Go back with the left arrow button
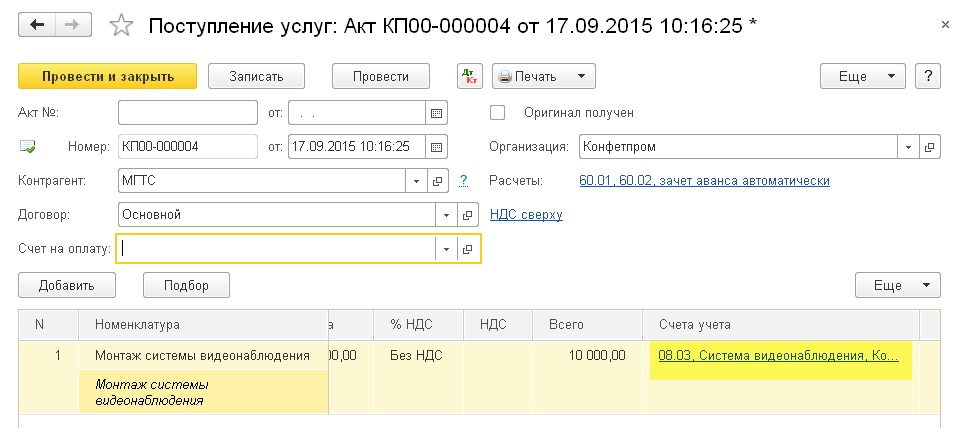 click(x=37, y=25)
